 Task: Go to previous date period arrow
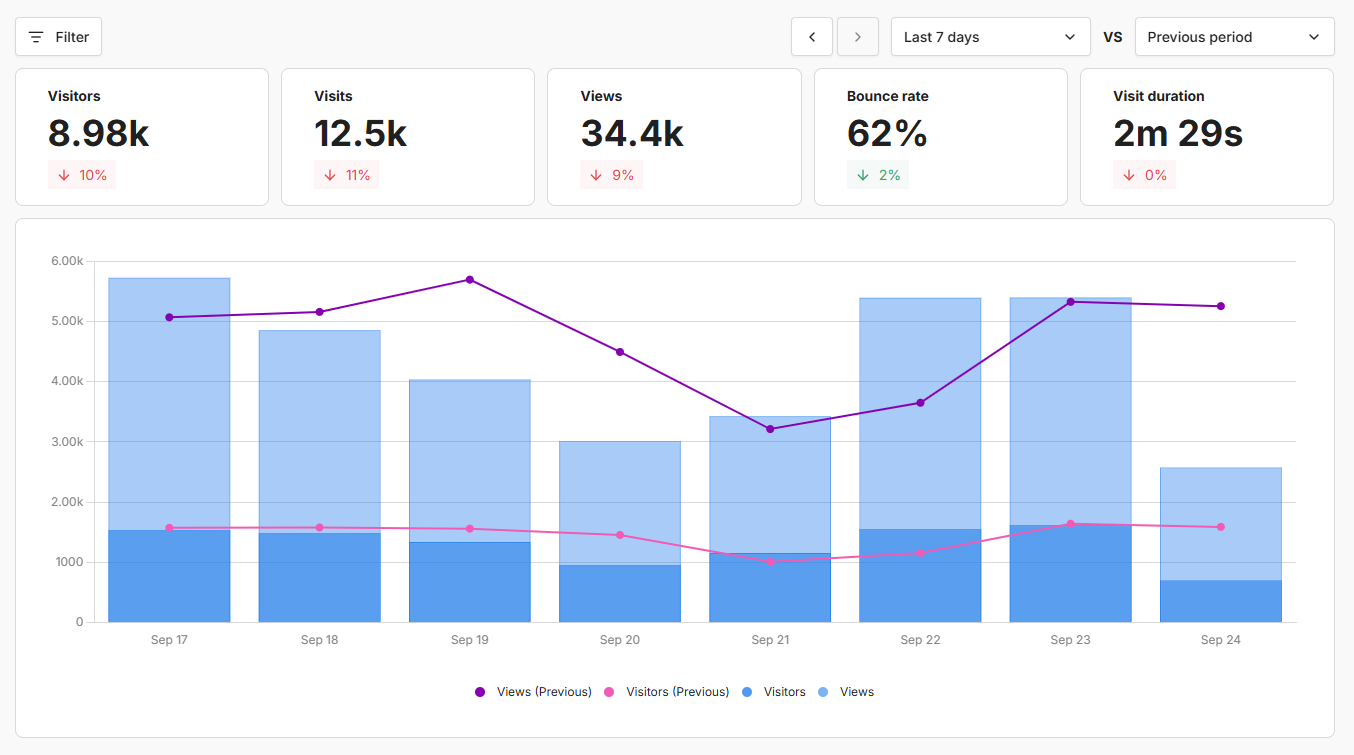coord(812,37)
